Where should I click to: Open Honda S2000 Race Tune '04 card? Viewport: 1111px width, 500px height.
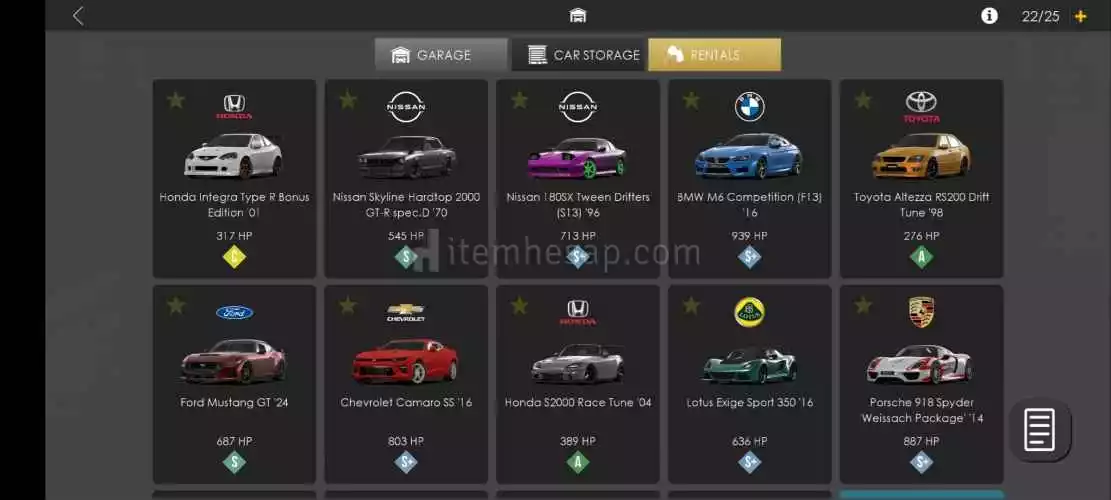click(577, 385)
